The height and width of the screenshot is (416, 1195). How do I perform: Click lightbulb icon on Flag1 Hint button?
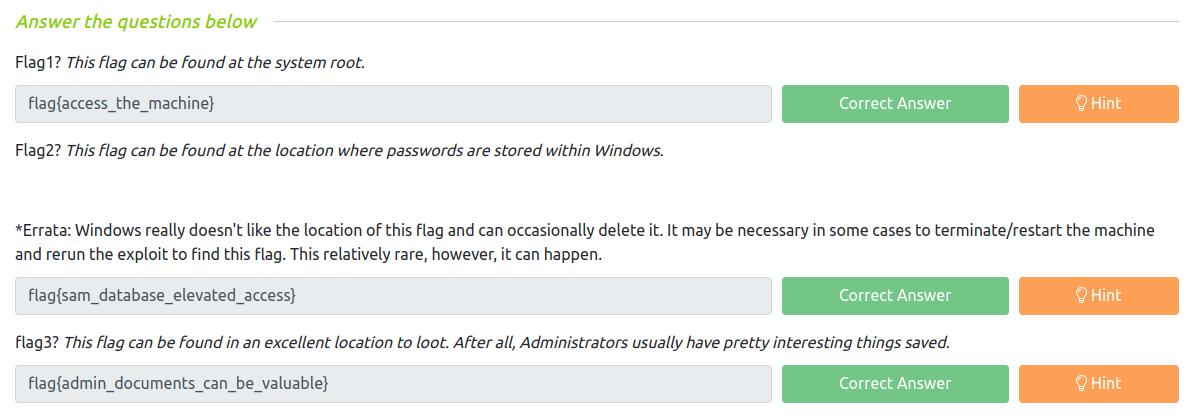1081,103
